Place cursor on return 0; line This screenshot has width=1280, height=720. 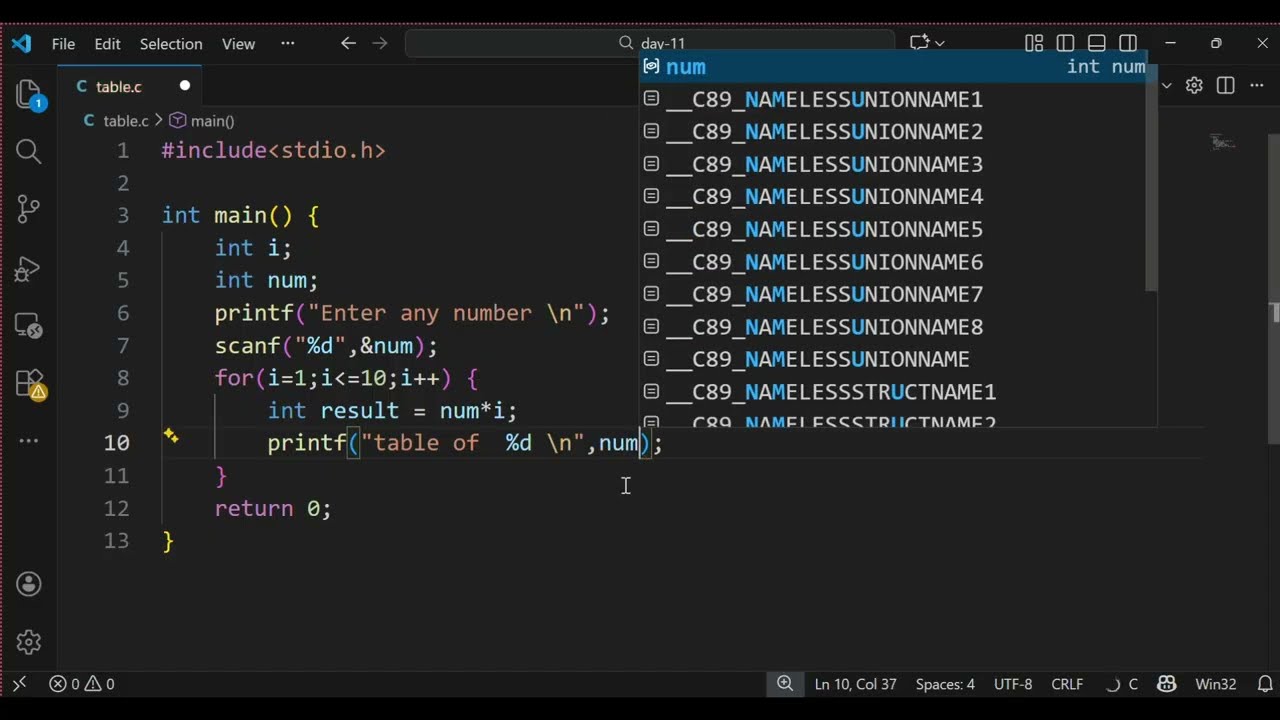[x=272, y=508]
